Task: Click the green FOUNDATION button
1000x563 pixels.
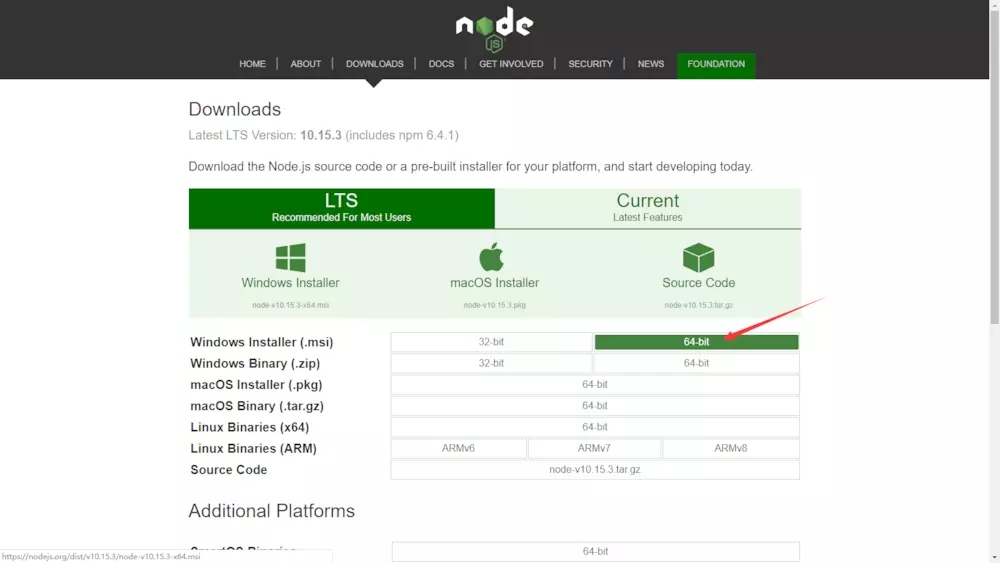Action: click(716, 65)
